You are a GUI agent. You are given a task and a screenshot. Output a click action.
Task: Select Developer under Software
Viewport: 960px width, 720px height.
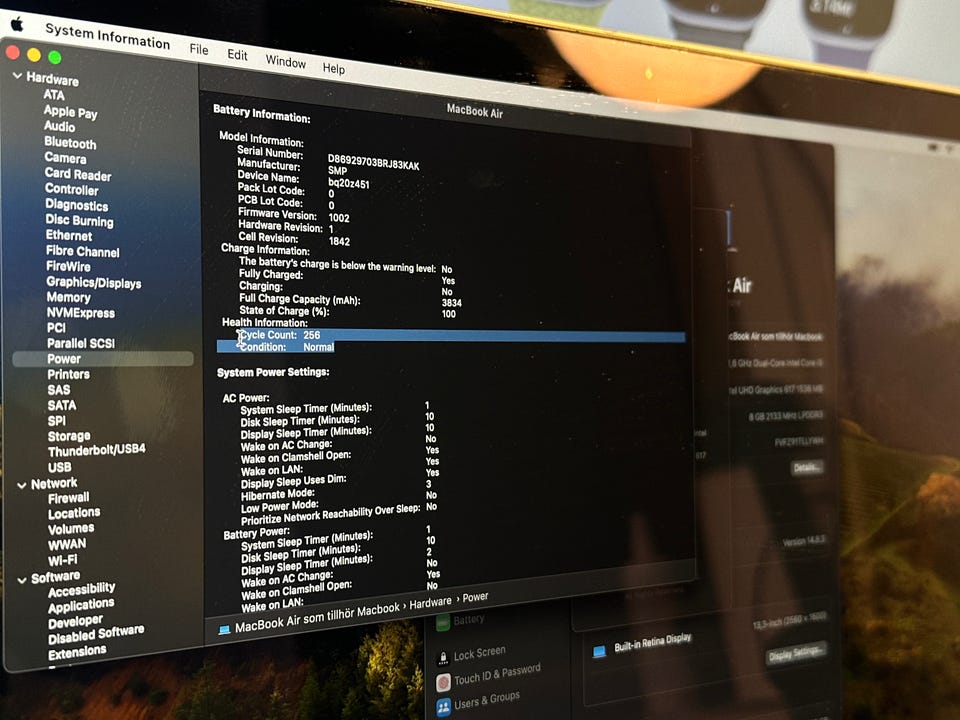pos(75,622)
